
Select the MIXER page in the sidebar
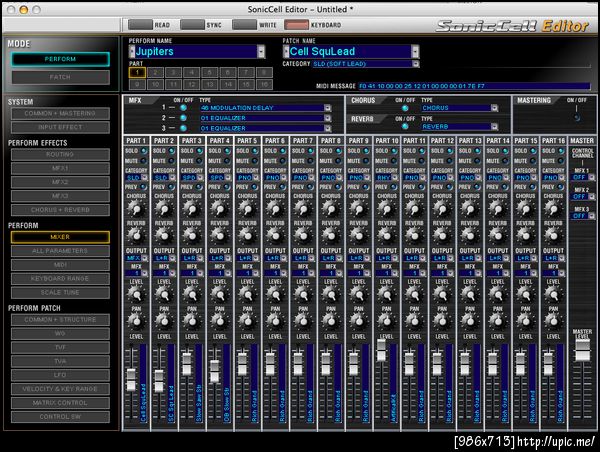[60, 237]
